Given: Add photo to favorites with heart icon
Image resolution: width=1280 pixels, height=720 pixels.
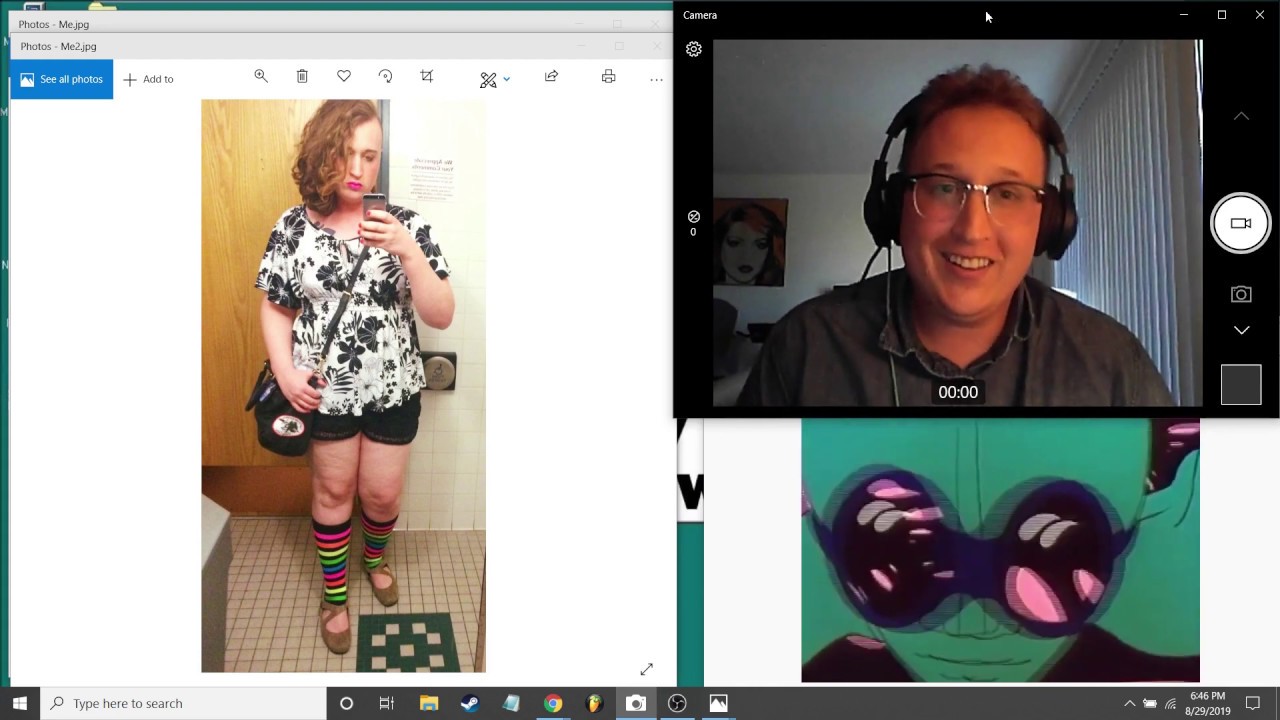Looking at the screenshot, I should (344, 77).
